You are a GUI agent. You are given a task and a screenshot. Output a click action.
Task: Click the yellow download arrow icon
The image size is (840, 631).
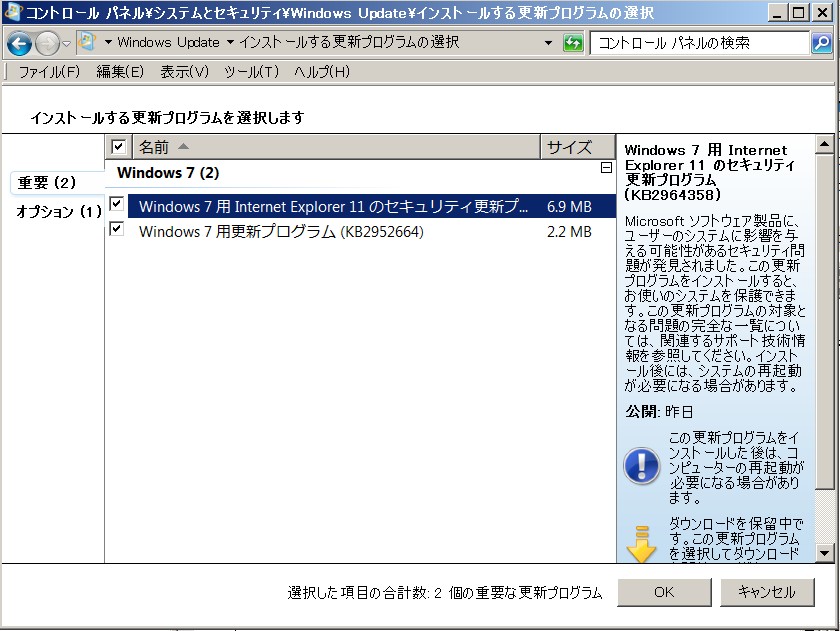click(x=641, y=545)
